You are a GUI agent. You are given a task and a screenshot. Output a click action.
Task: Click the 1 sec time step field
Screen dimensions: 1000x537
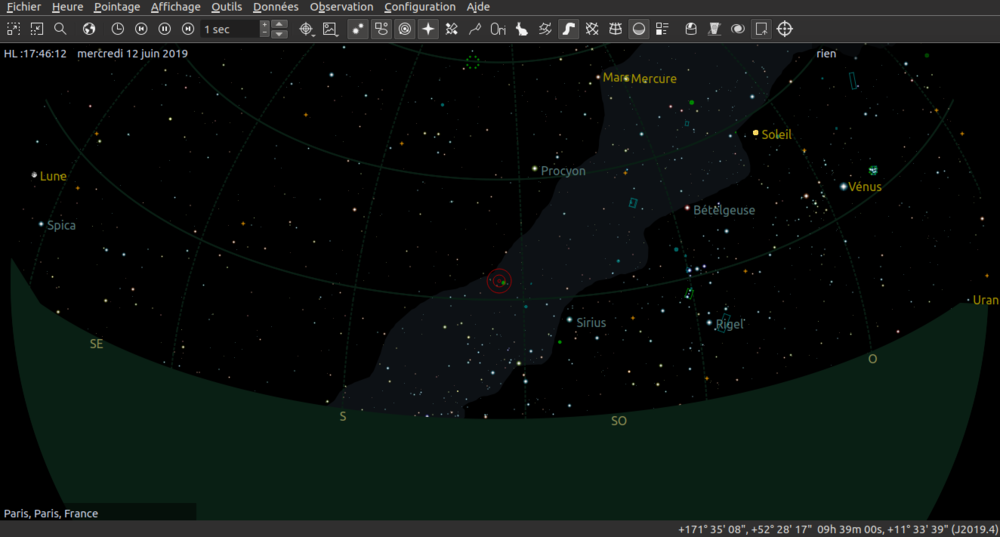pyautogui.click(x=230, y=29)
